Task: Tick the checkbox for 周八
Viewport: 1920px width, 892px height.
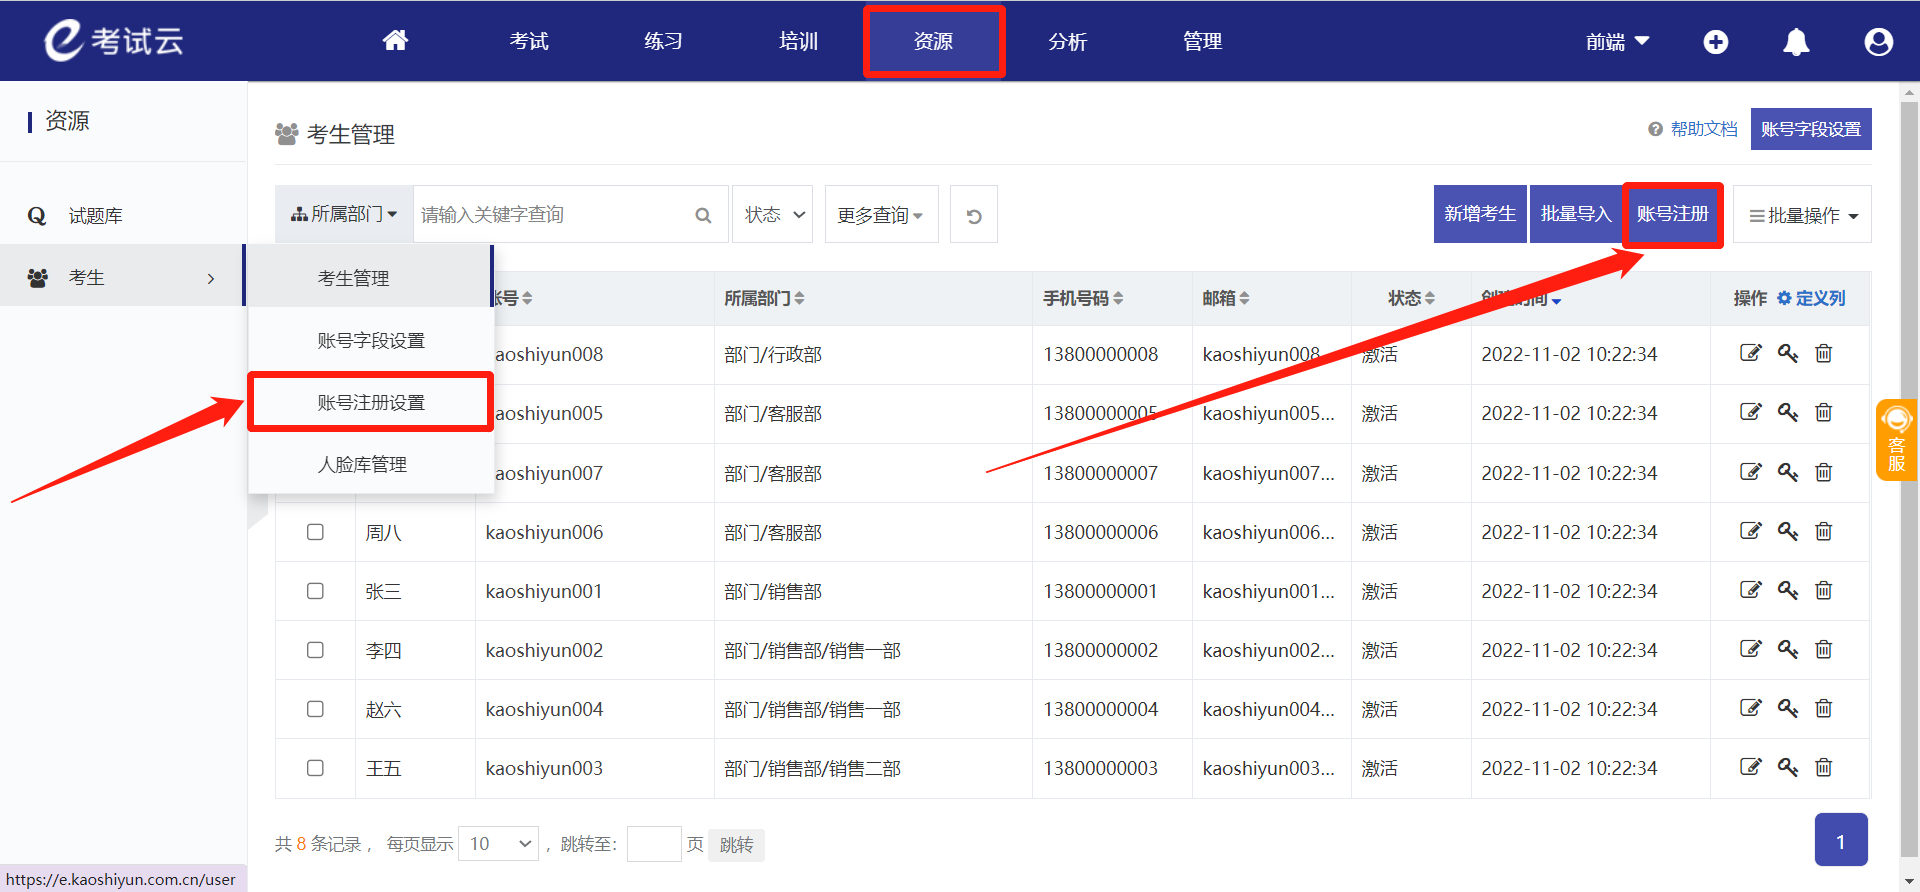Action: (315, 532)
